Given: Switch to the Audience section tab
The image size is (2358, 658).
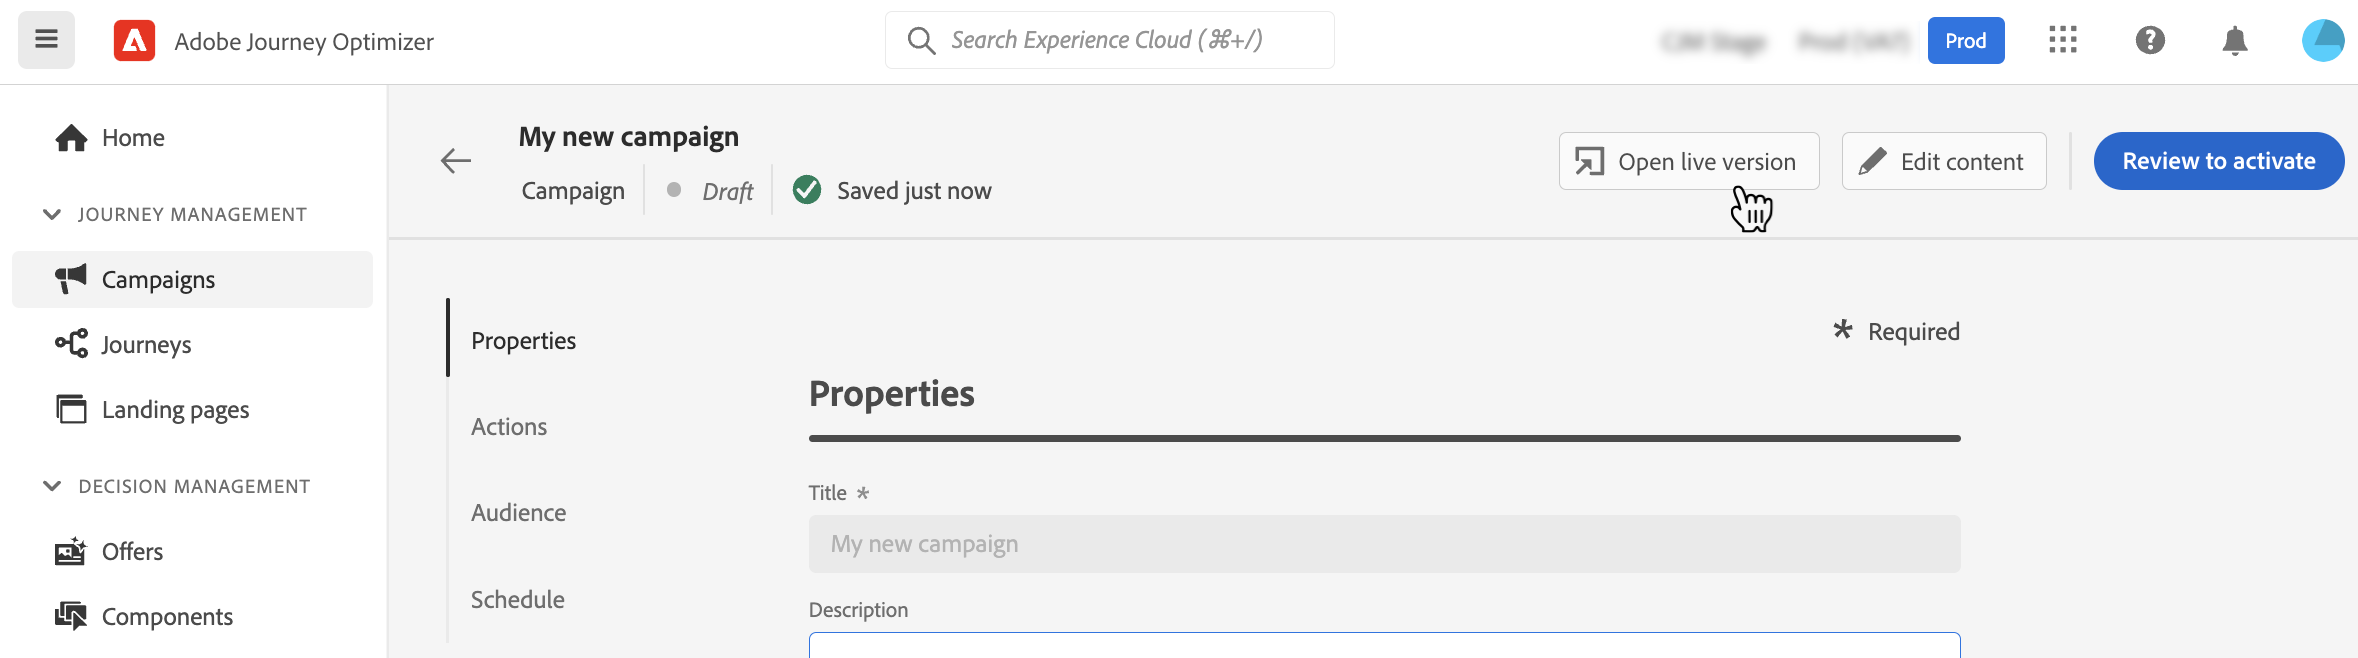Looking at the screenshot, I should pos(518,513).
